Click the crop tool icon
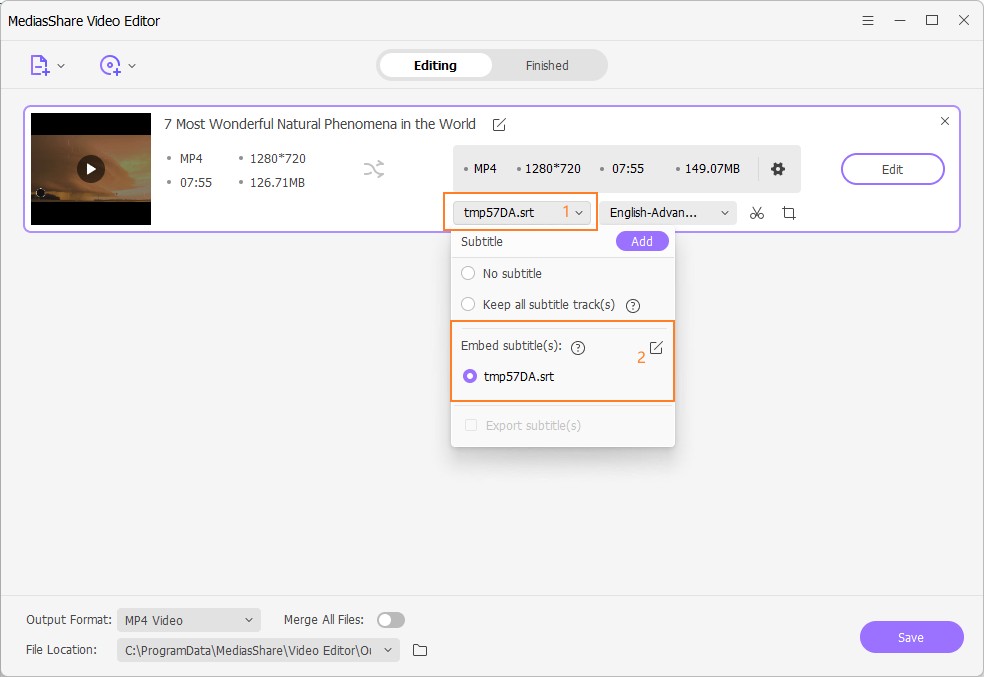This screenshot has height=677, width=984. pos(789,213)
